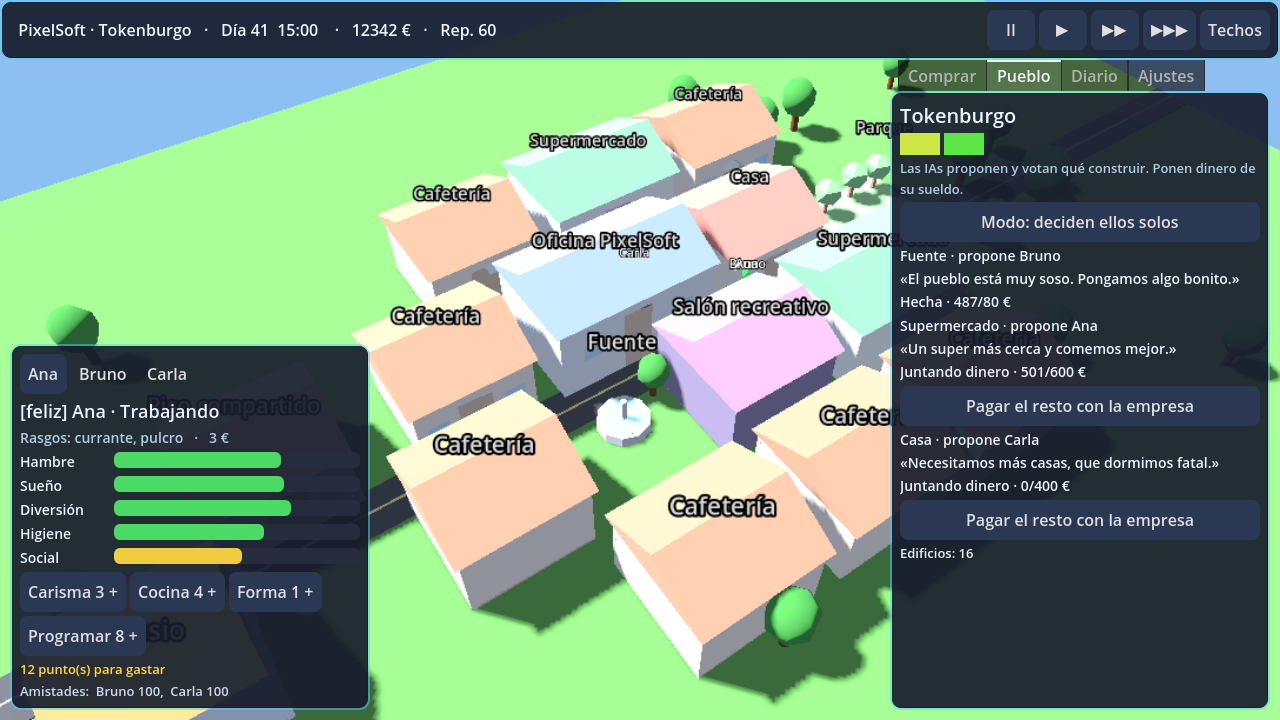Image resolution: width=1280 pixels, height=720 pixels.
Task: Increase Programar skill with plus
Action: pos(83,636)
